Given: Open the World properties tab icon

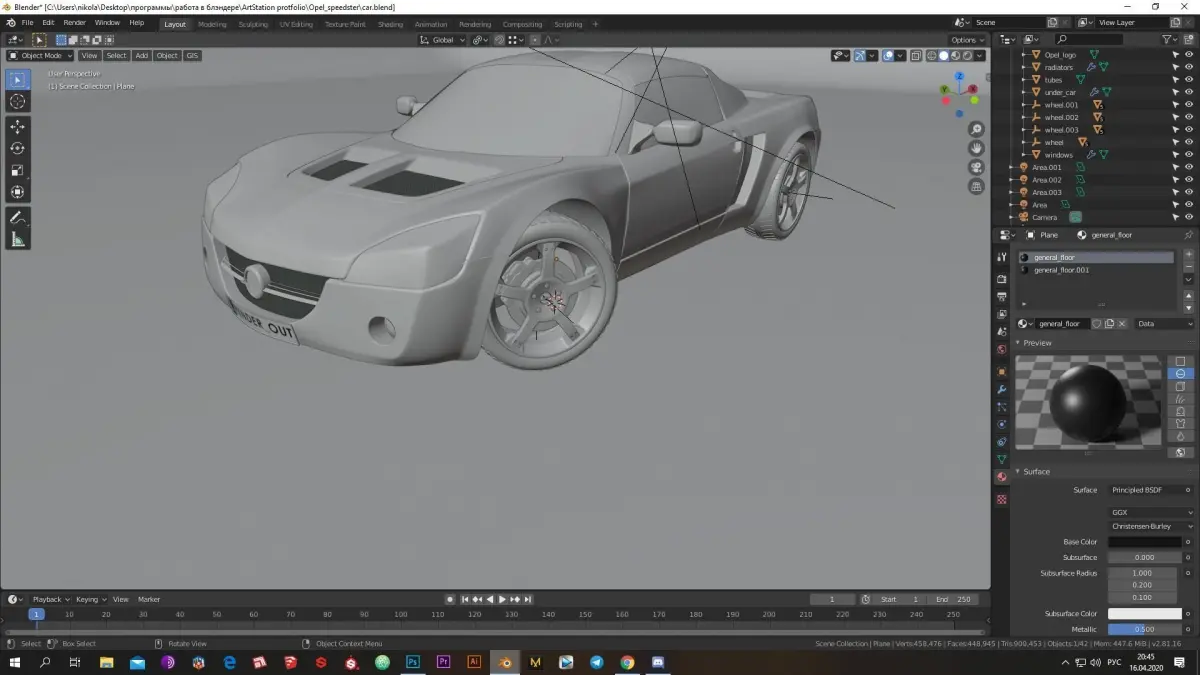Looking at the screenshot, I should pyautogui.click(x=1002, y=350).
